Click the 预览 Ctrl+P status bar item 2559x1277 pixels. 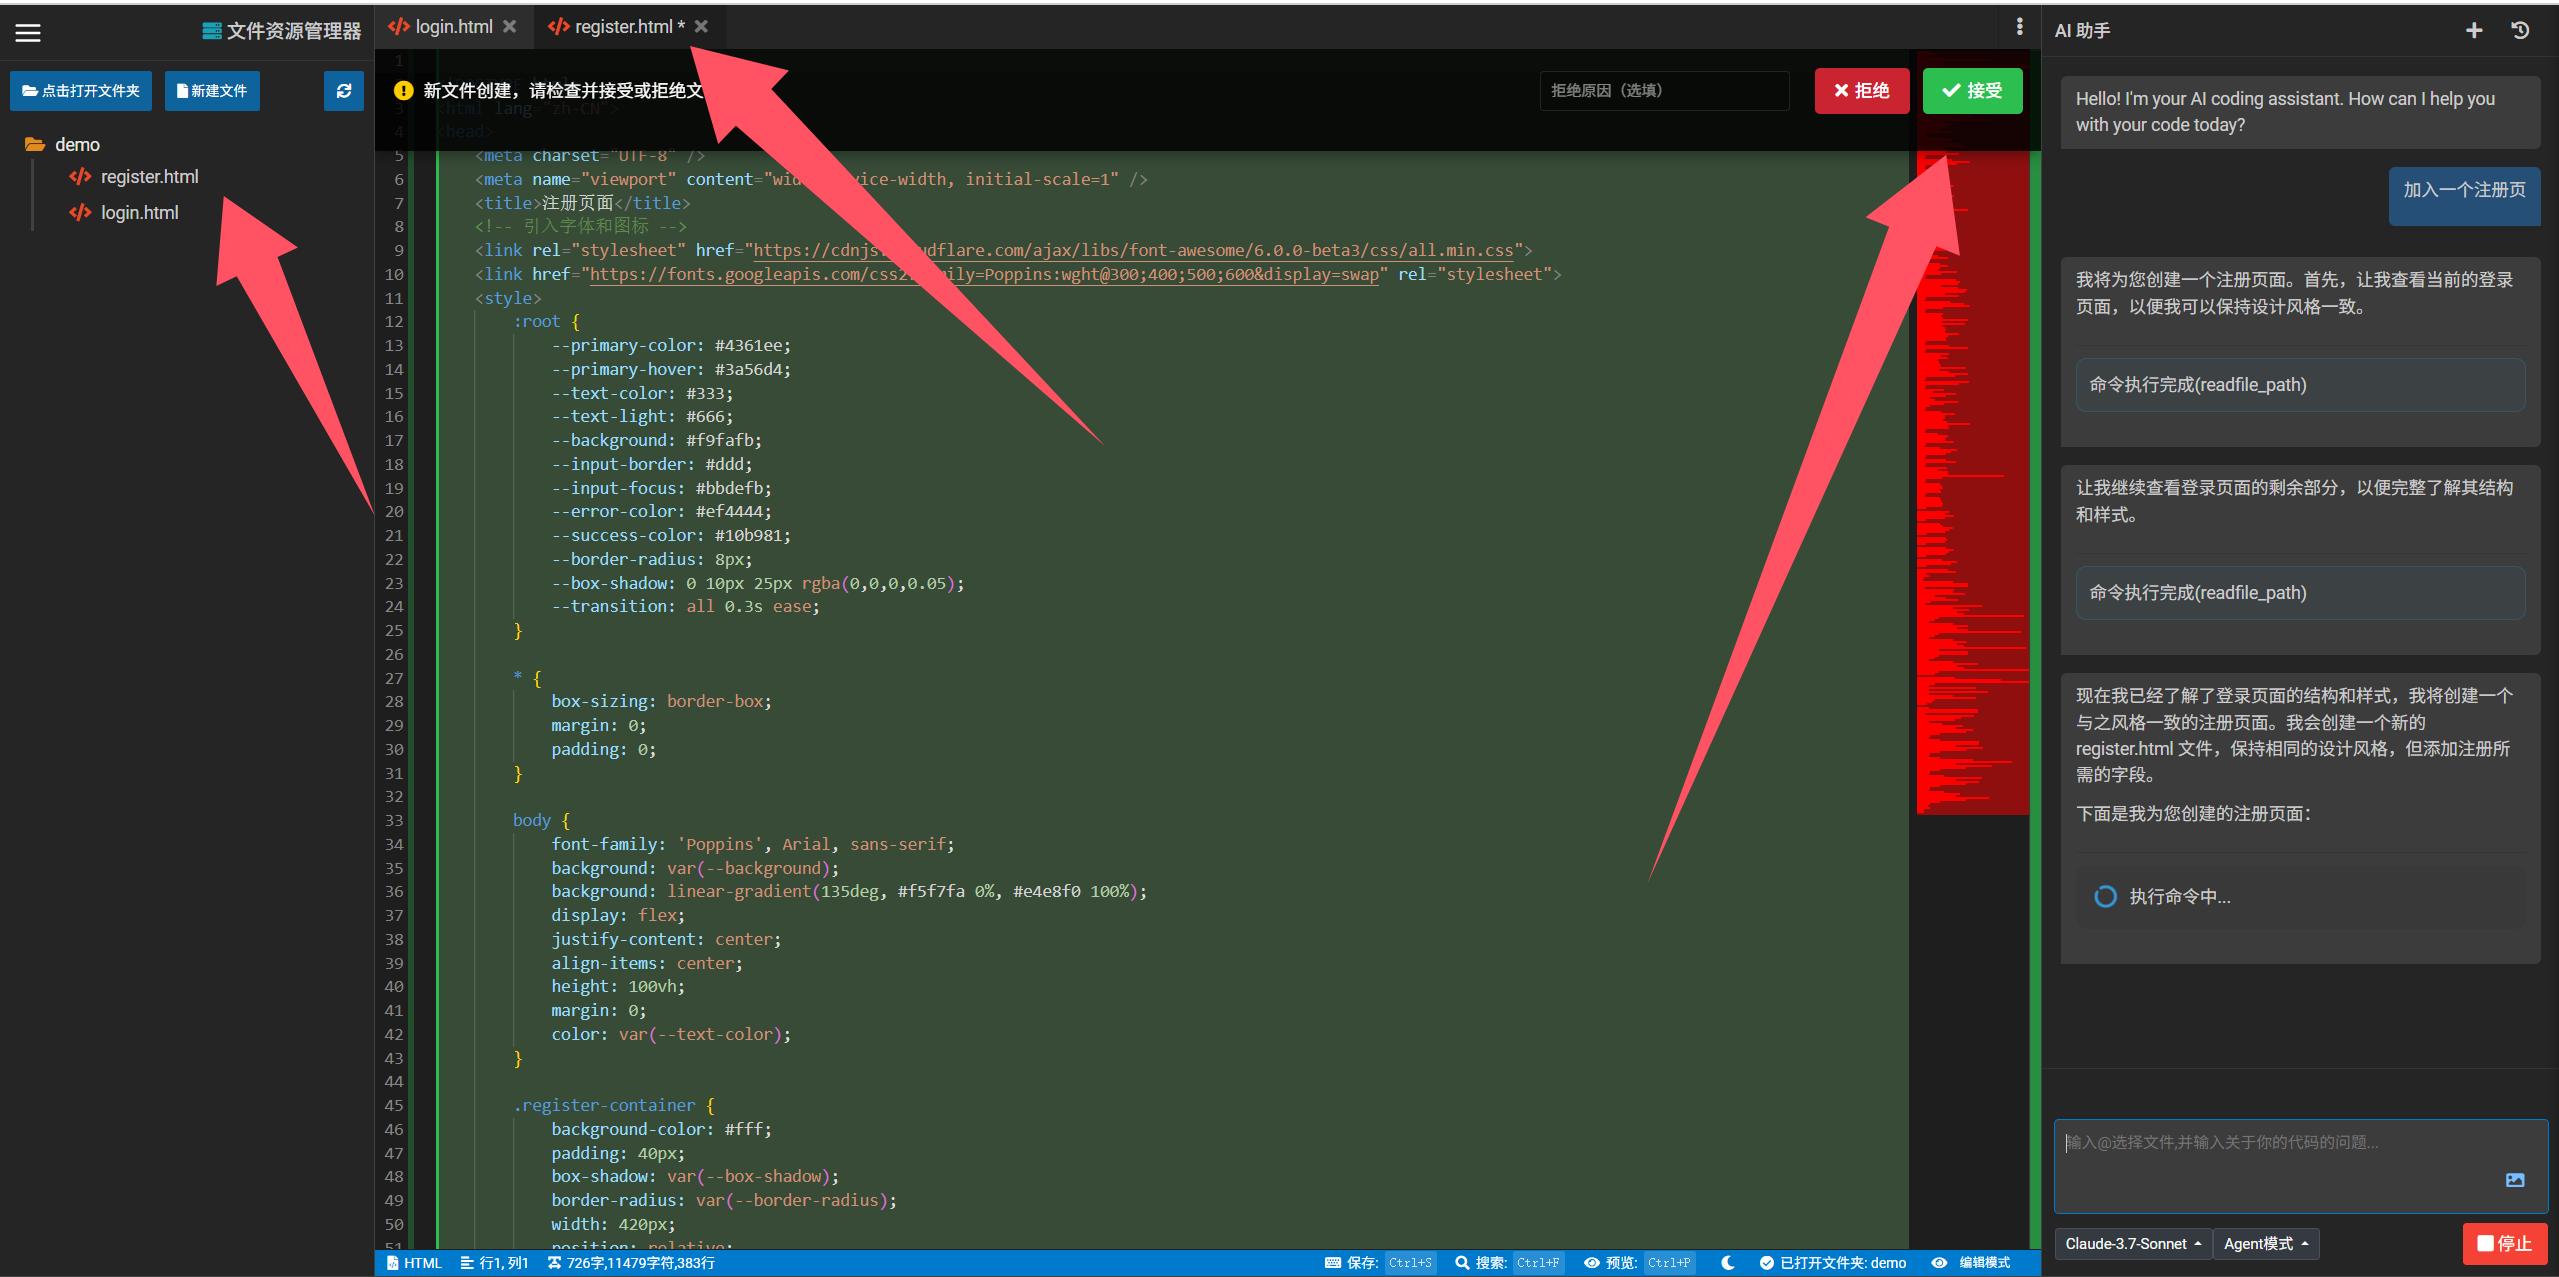click(x=1639, y=1263)
